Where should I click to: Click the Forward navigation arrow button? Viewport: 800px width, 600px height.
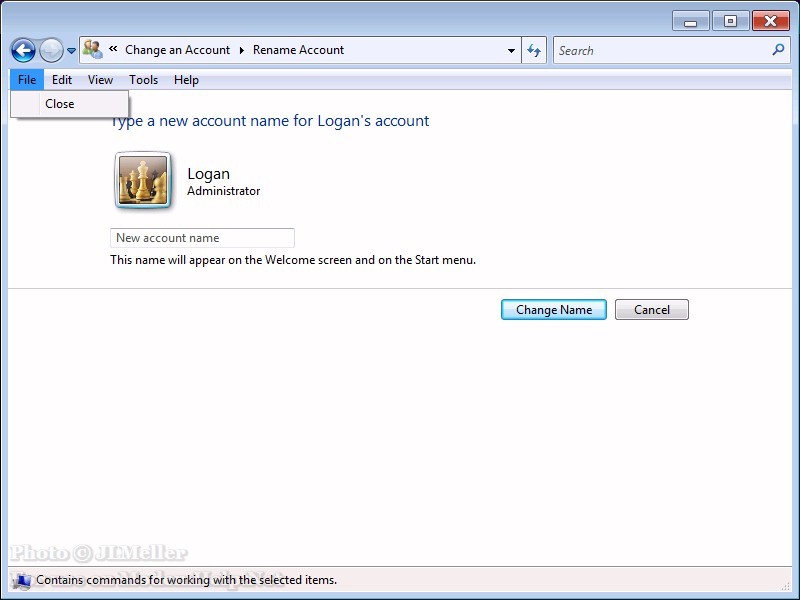pyautogui.click(x=52, y=51)
